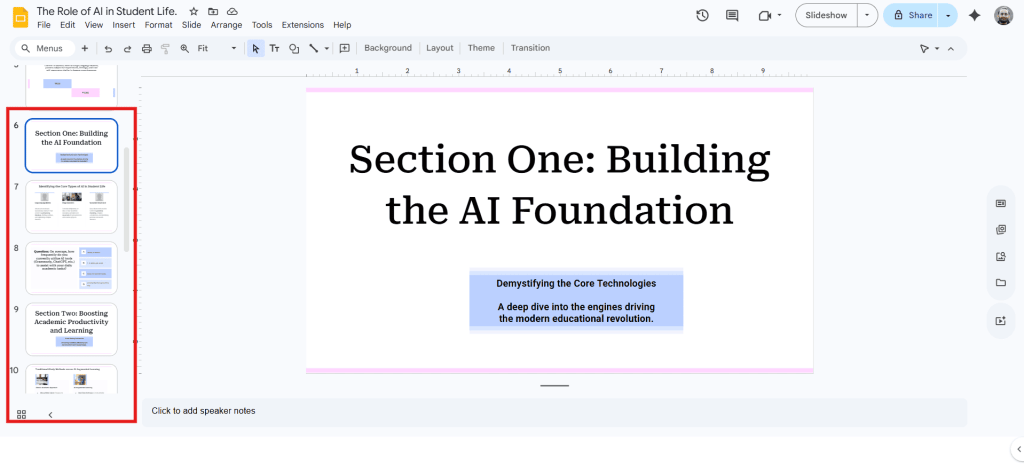Image resolution: width=1024 pixels, height=465 pixels.
Task: Open the Google Slides home icon
Action: (22, 16)
